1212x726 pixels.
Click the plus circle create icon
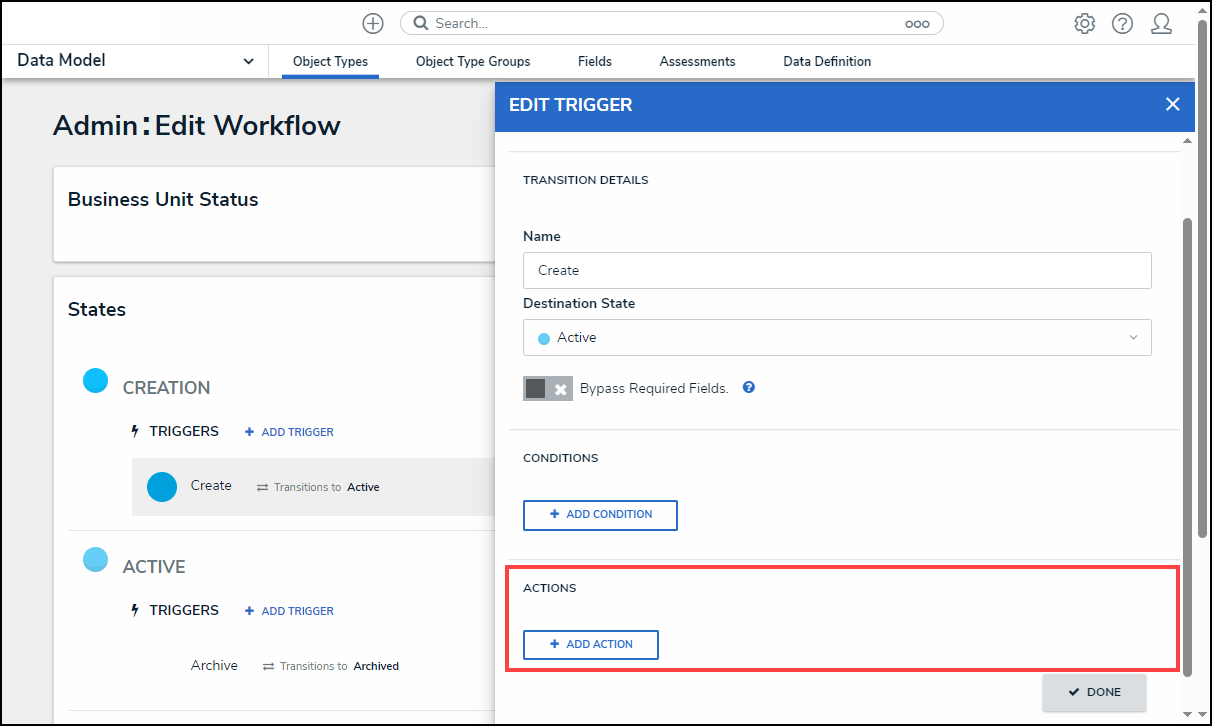(x=373, y=23)
